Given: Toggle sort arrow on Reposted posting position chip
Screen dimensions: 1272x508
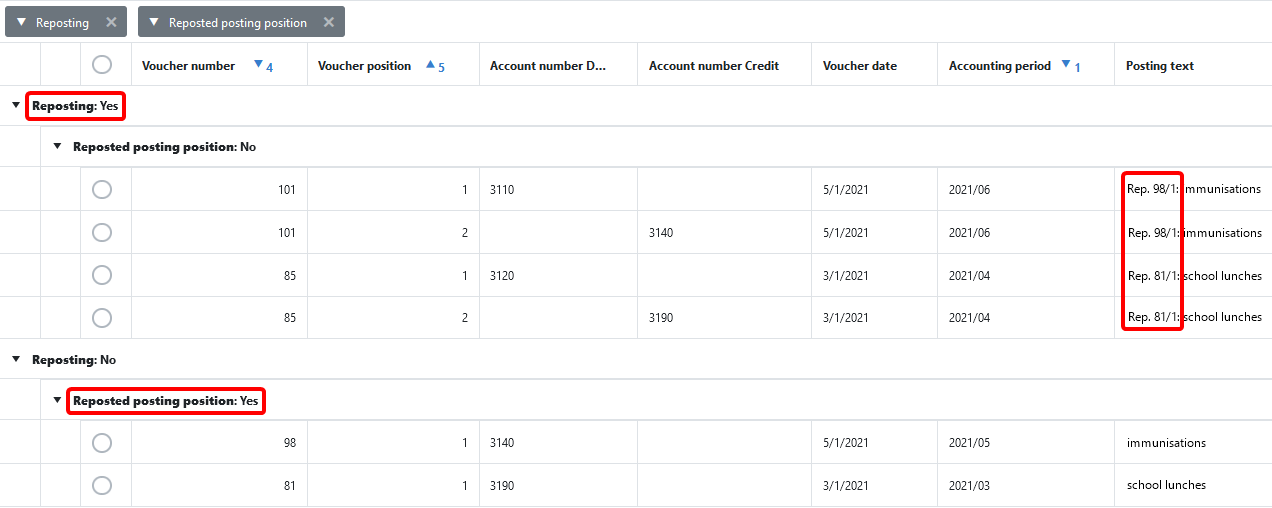Looking at the screenshot, I should point(154,22).
